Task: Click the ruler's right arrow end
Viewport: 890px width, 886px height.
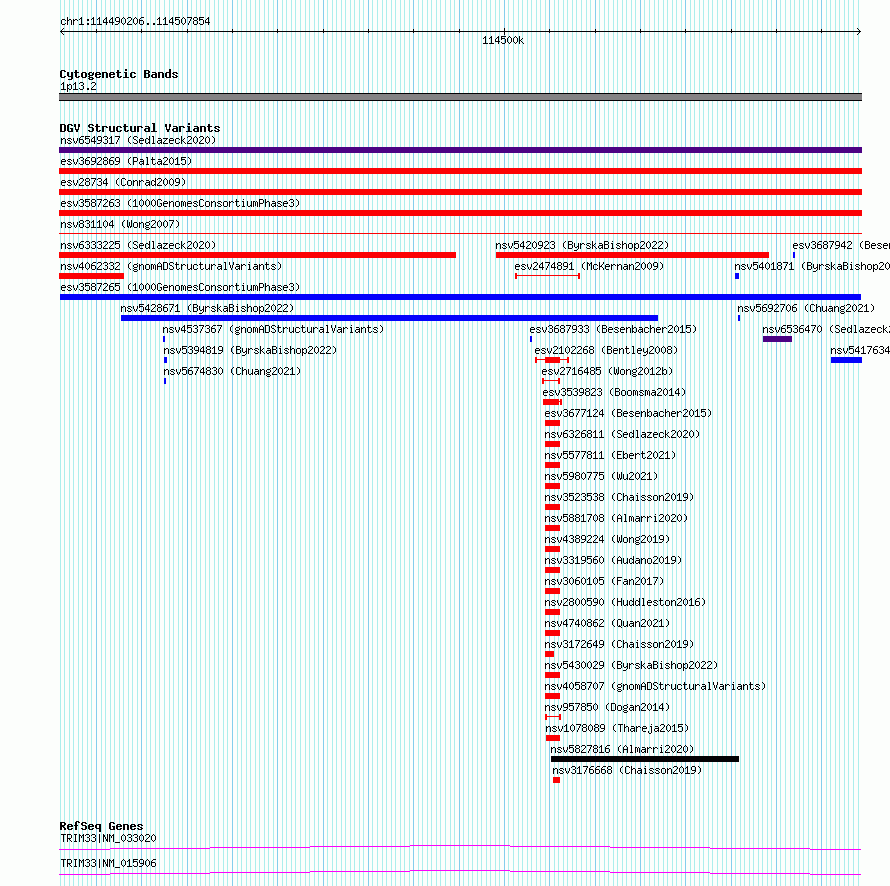Action: click(x=859, y=32)
